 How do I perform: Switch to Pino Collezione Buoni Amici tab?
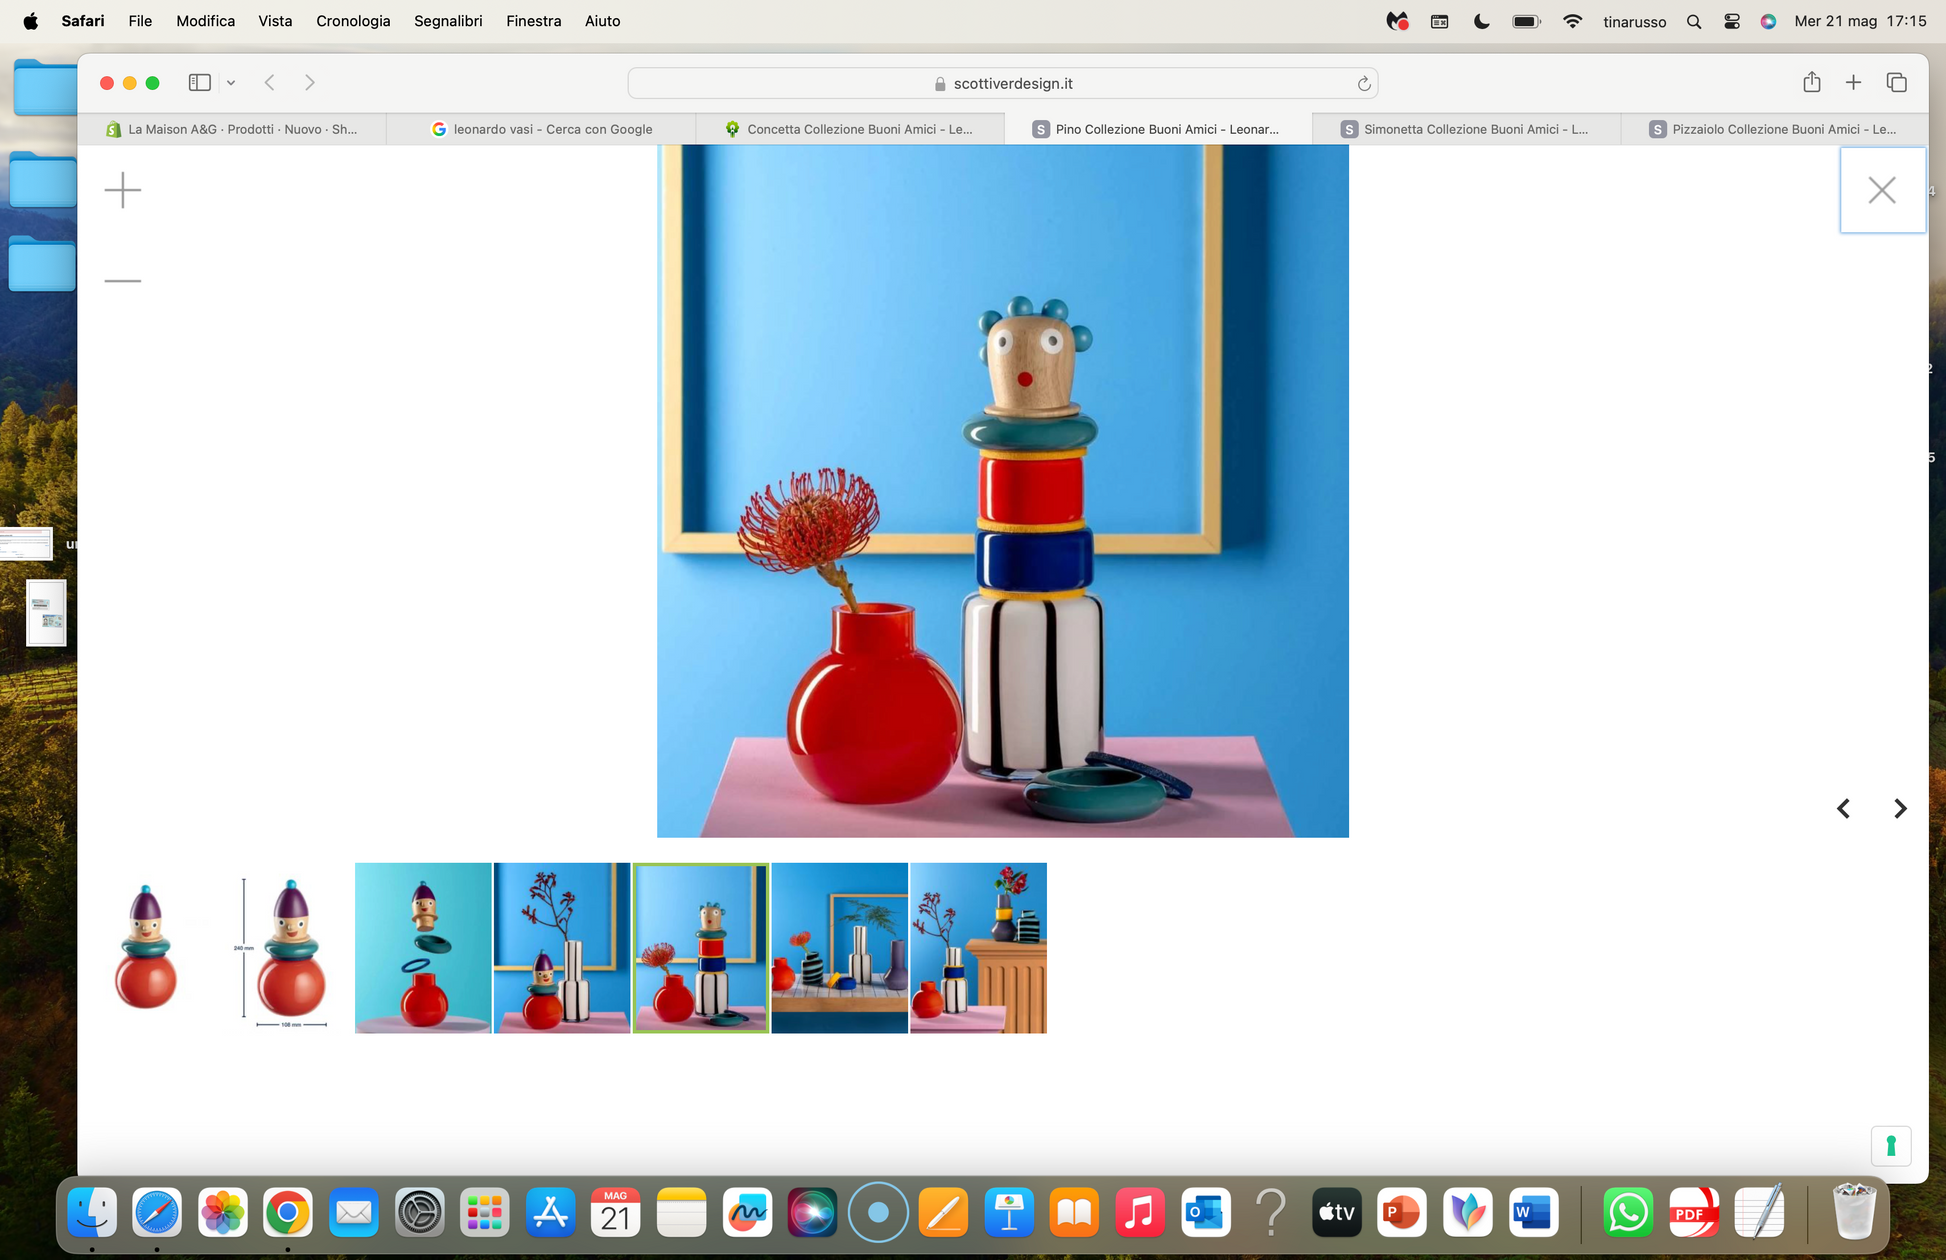click(x=1158, y=129)
